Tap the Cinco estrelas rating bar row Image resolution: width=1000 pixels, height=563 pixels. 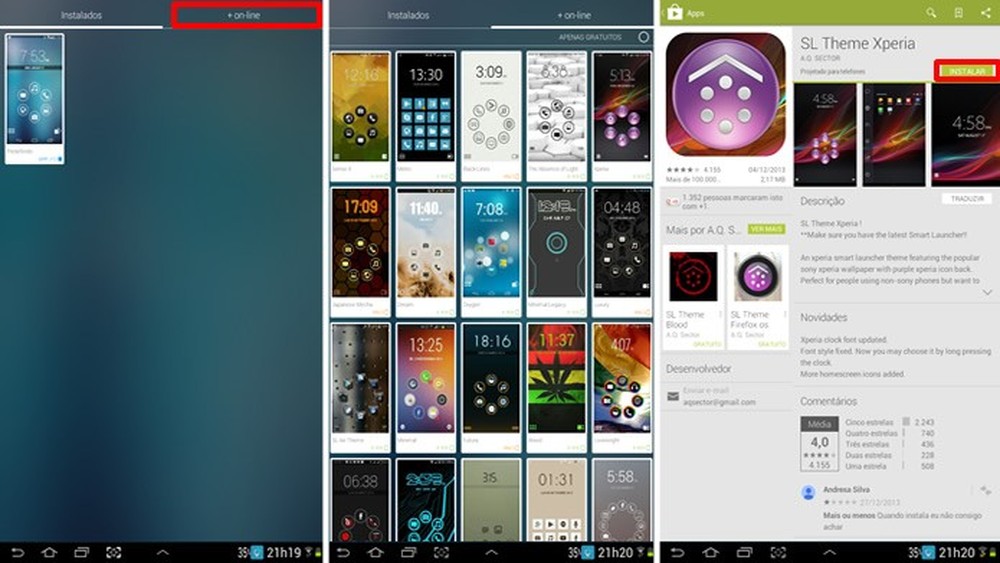[x=890, y=422]
